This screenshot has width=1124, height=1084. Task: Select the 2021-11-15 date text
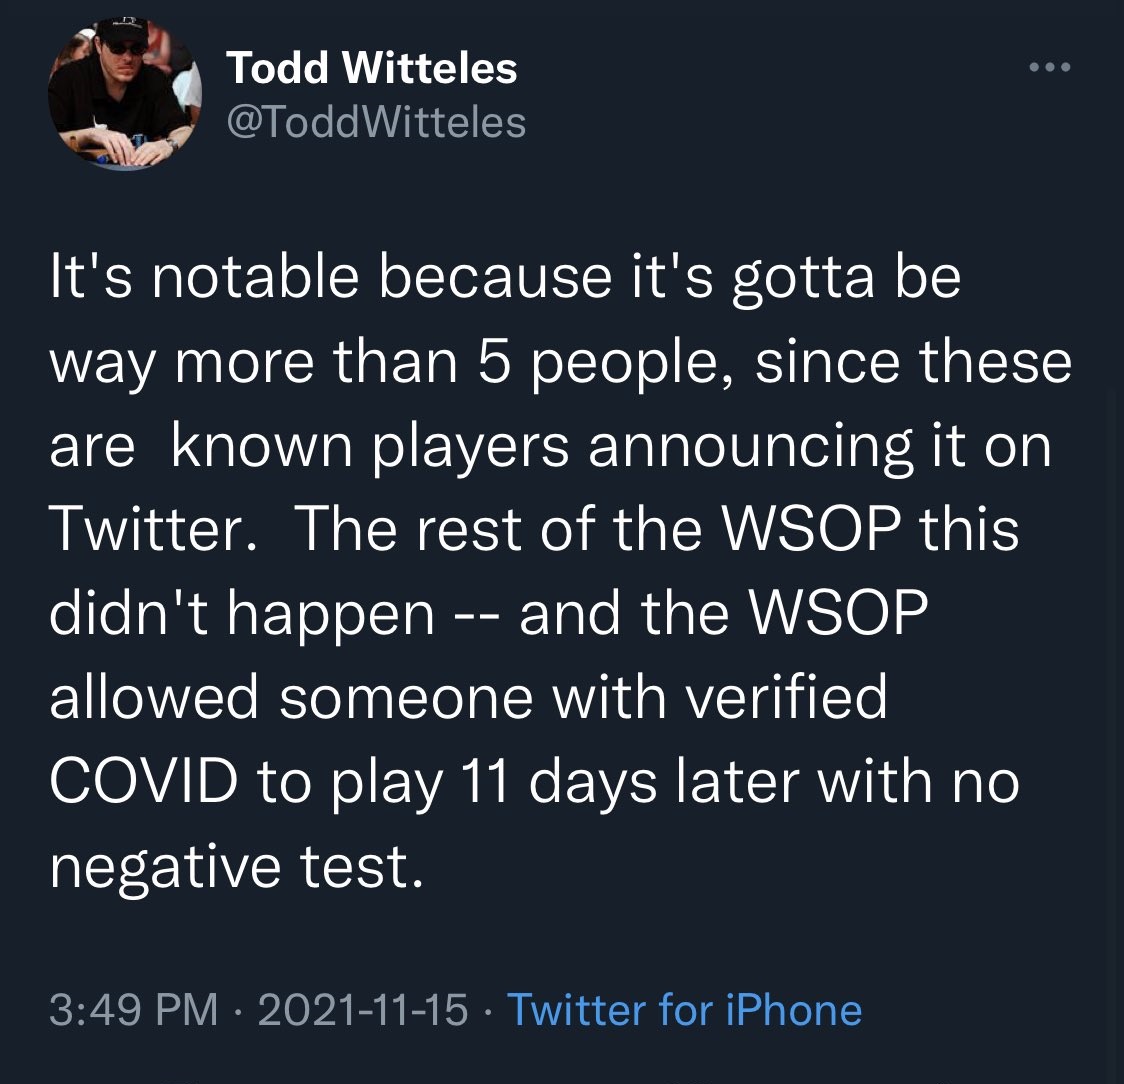[x=362, y=1010]
